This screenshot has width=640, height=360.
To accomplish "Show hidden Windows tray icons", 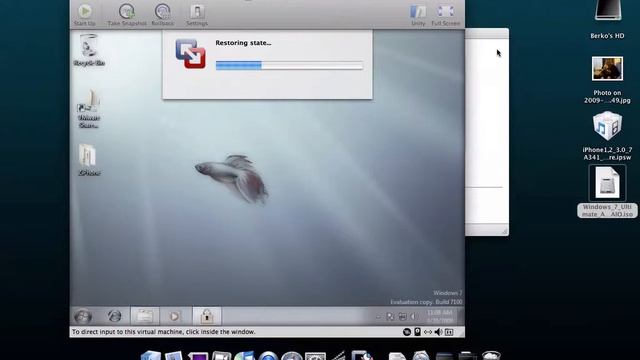I will pyautogui.click(x=378, y=317).
